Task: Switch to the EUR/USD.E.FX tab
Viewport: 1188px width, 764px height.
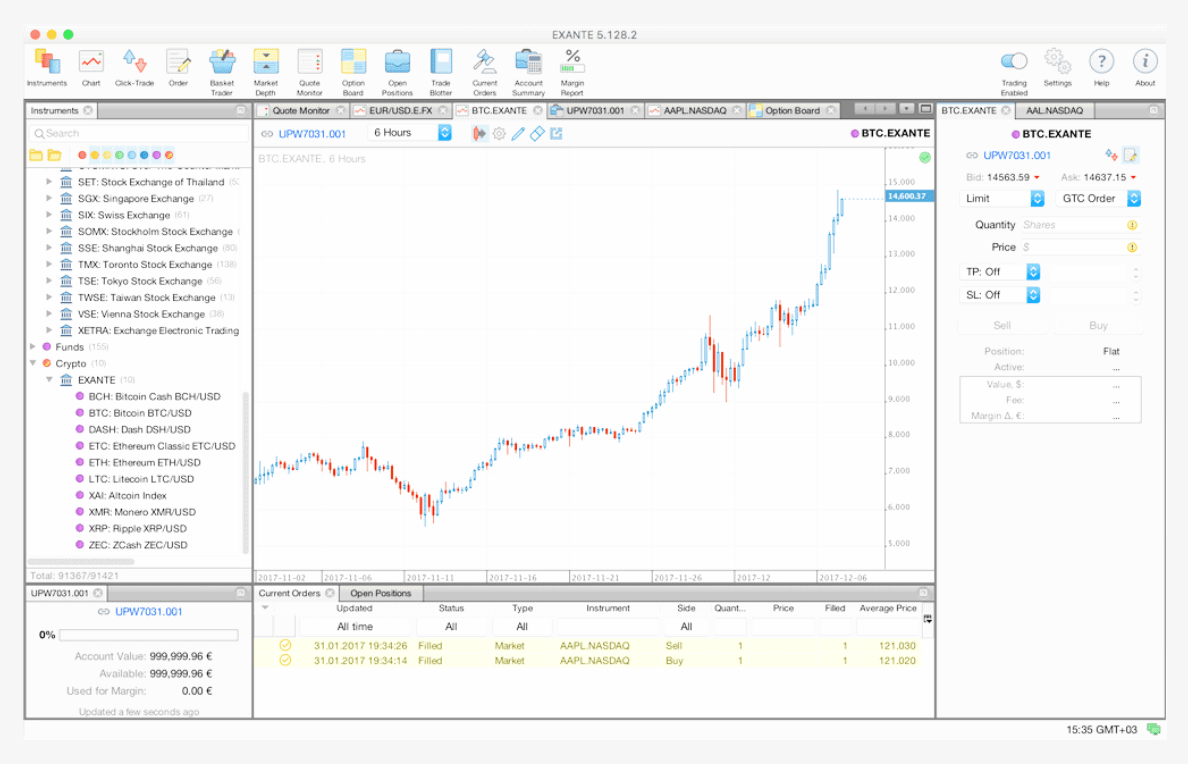Action: click(401, 111)
